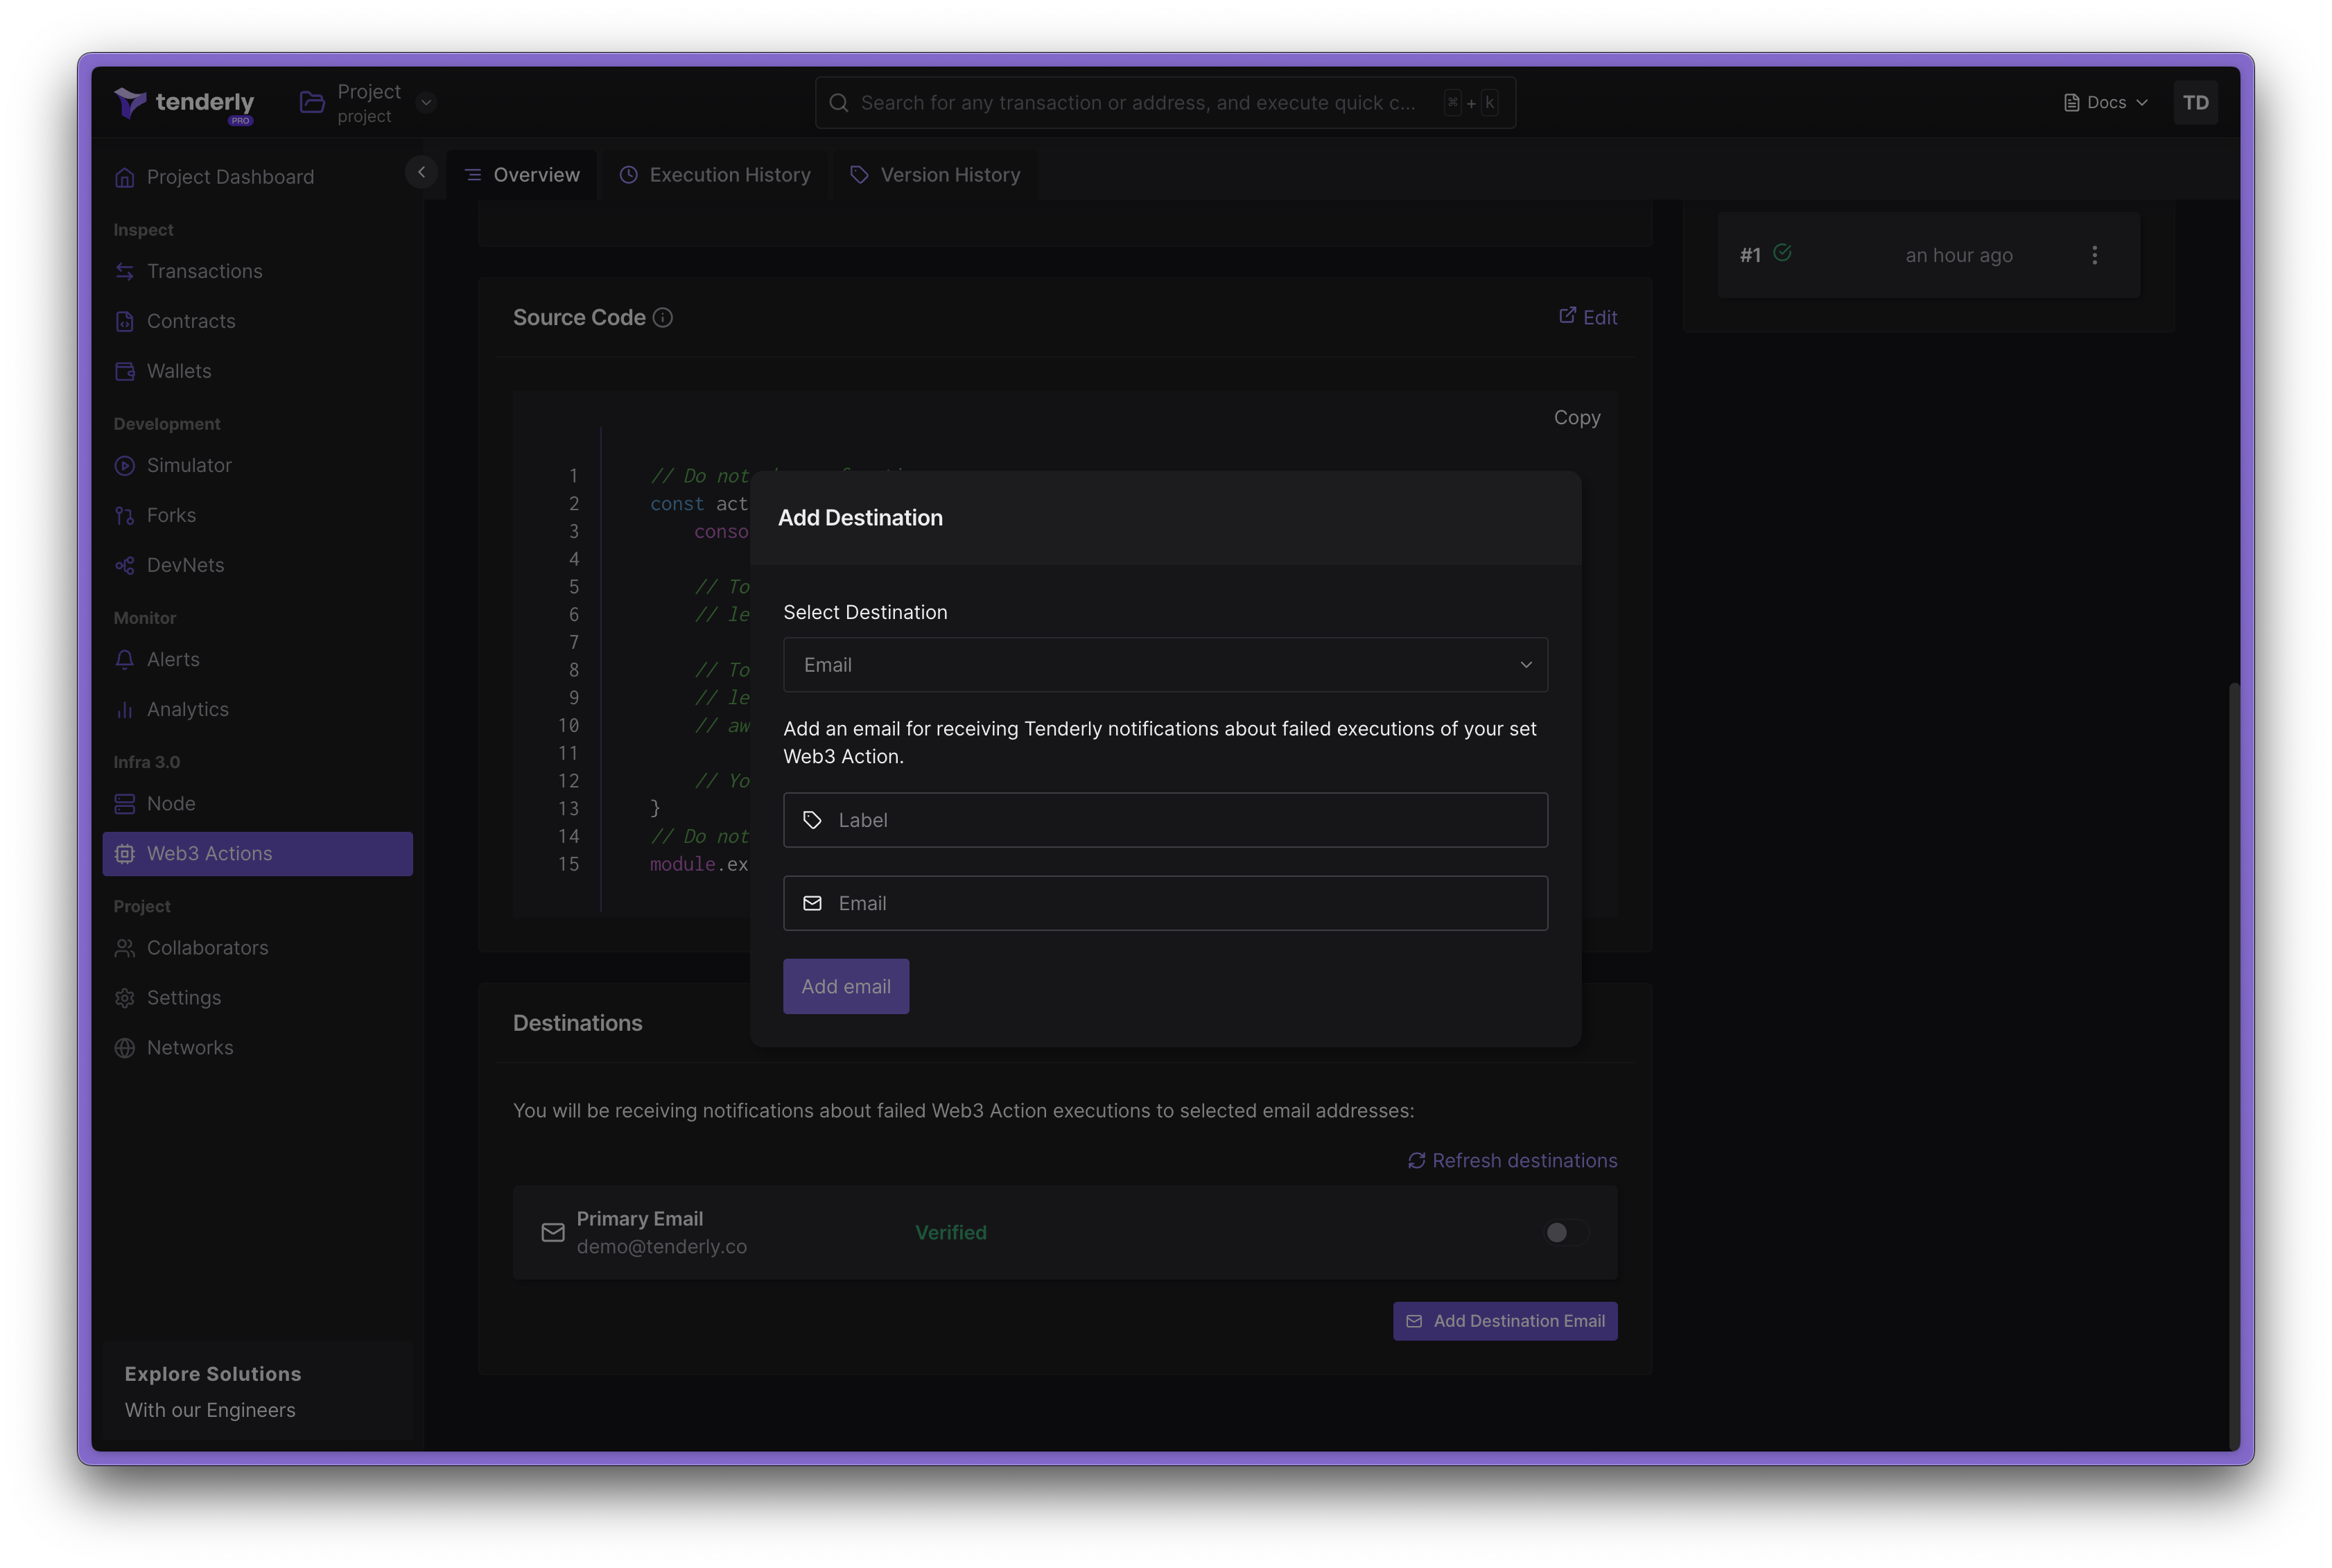Click the Transactions inspect icon
Viewport: 2332px width, 1568px height.
pyautogui.click(x=124, y=271)
